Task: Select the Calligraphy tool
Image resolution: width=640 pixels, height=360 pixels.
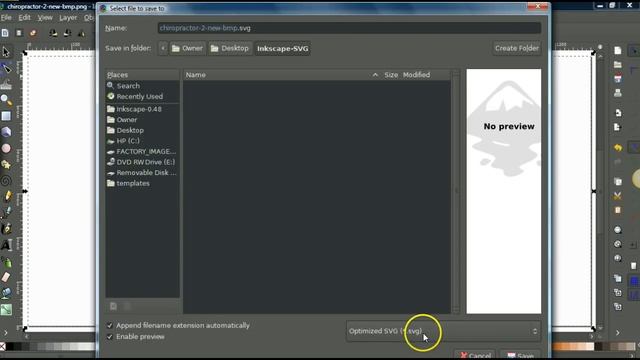Action: point(6,229)
